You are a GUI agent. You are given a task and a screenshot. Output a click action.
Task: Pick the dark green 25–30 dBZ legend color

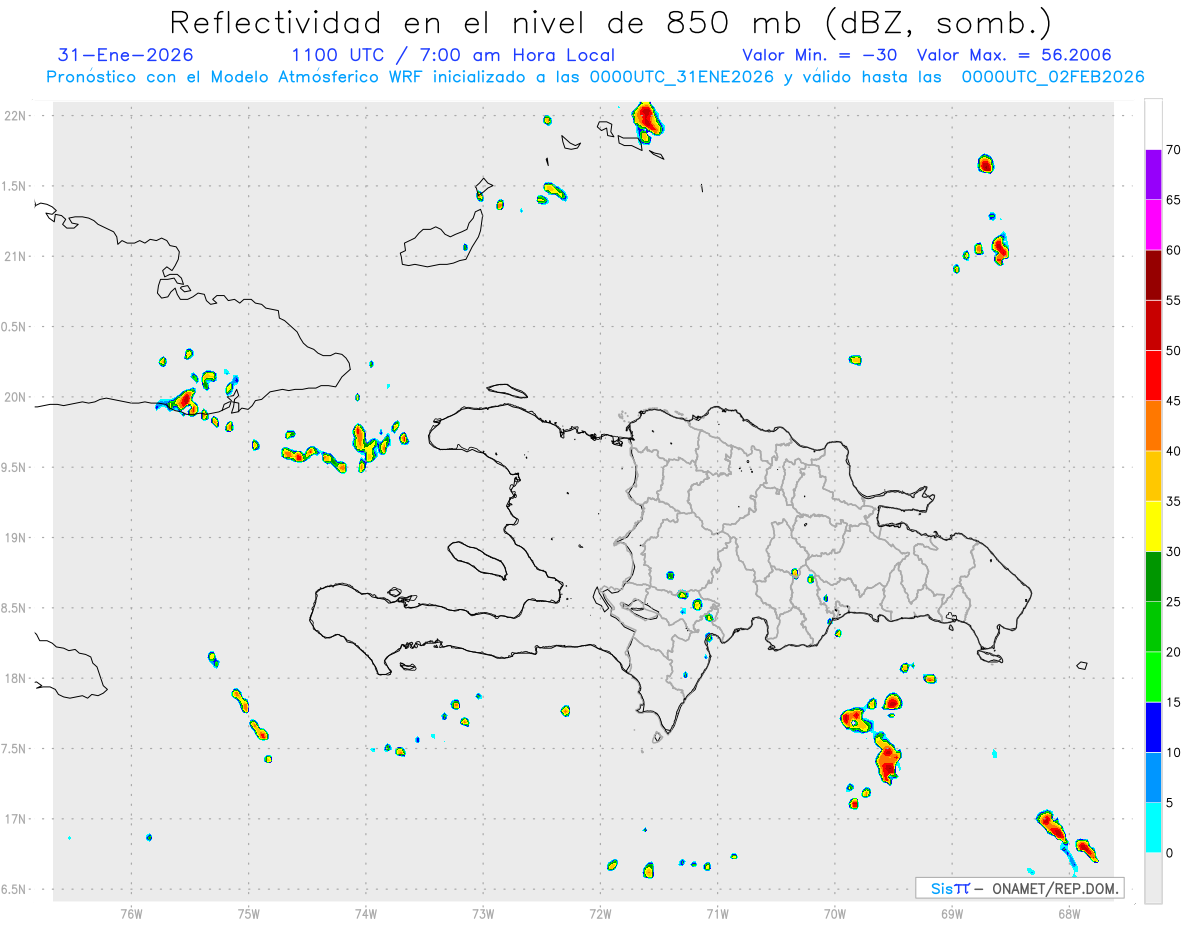[x=1153, y=577]
